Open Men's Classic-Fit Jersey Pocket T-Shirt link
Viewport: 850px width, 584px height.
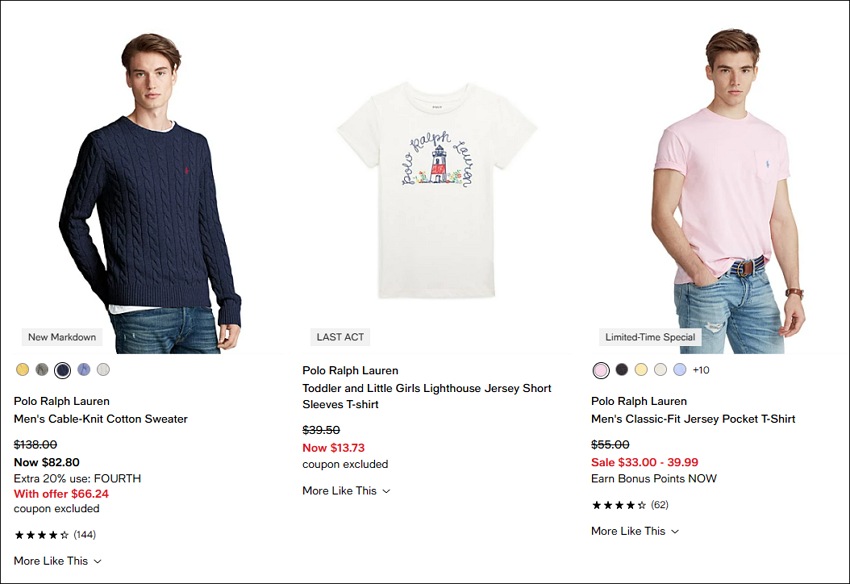point(693,419)
